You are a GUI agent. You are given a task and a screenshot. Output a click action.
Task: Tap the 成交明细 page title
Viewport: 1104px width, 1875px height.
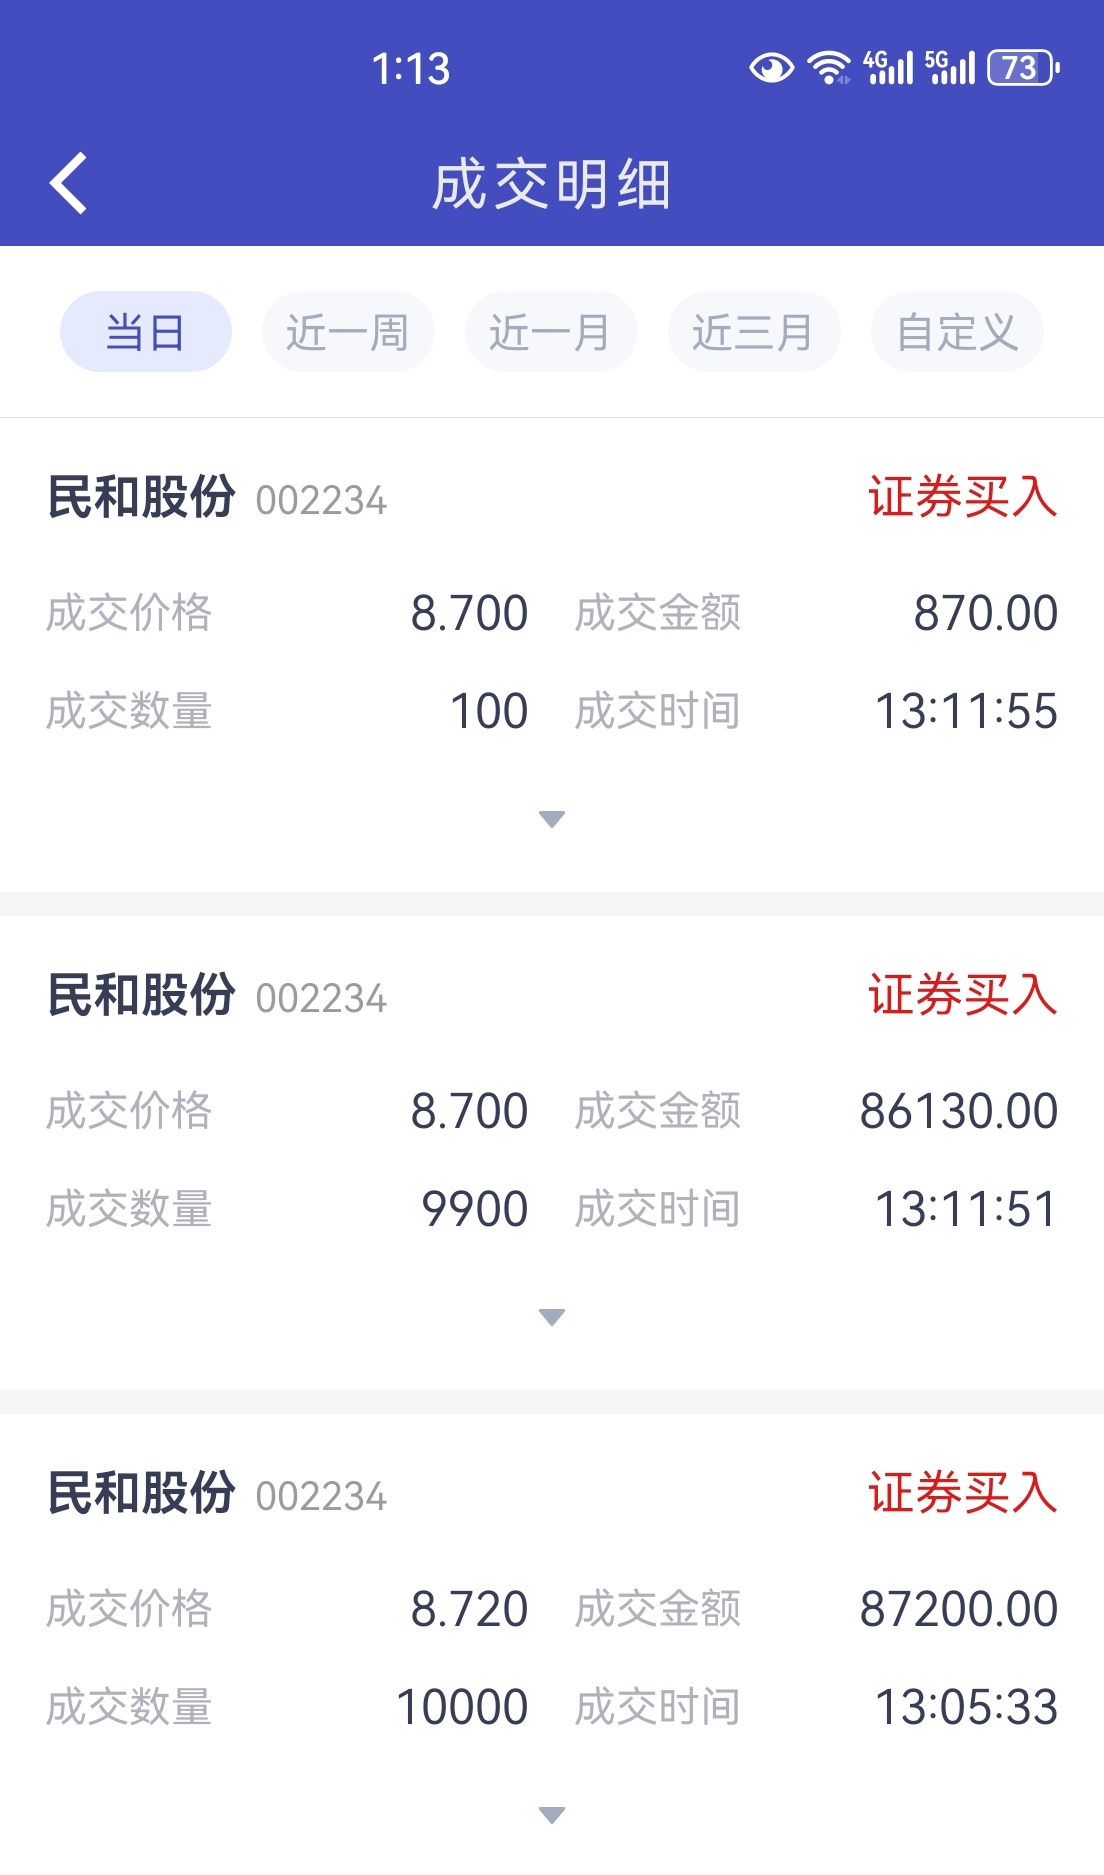pyautogui.click(x=552, y=185)
